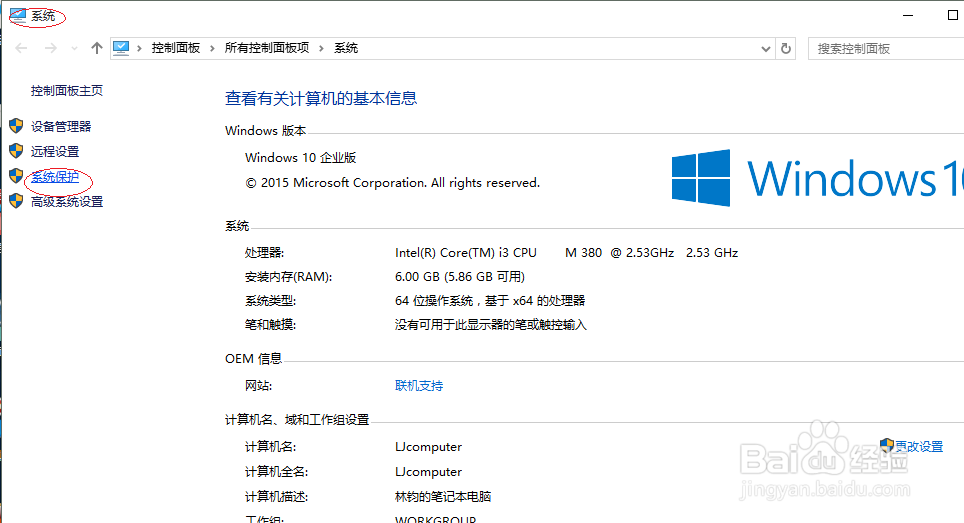Expand chevron before 控制面板 breadcrumb
The height and width of the screenshot is (523, 964).
[x=140, y=48]
